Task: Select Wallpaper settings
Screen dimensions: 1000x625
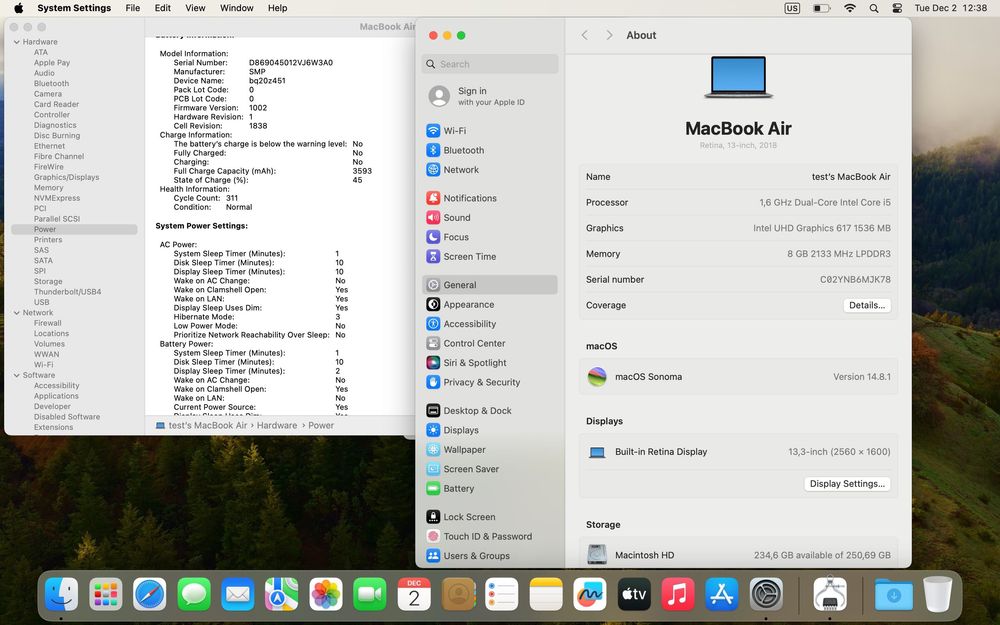Action: 489,450
